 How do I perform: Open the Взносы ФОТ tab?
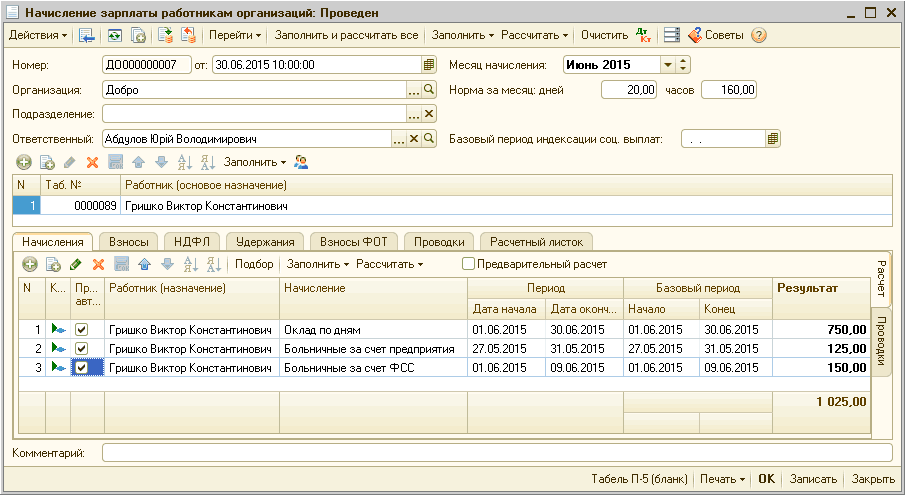click(354, 242)
